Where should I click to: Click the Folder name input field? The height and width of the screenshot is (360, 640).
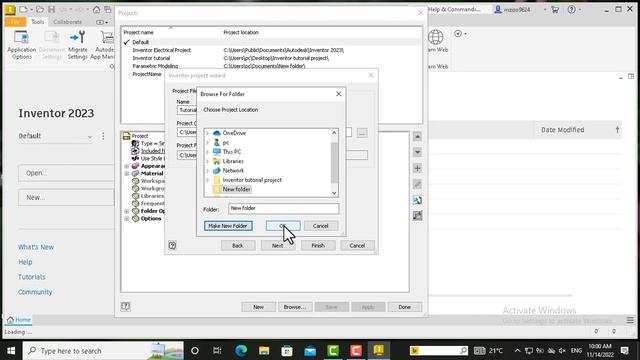coord(283,208)
